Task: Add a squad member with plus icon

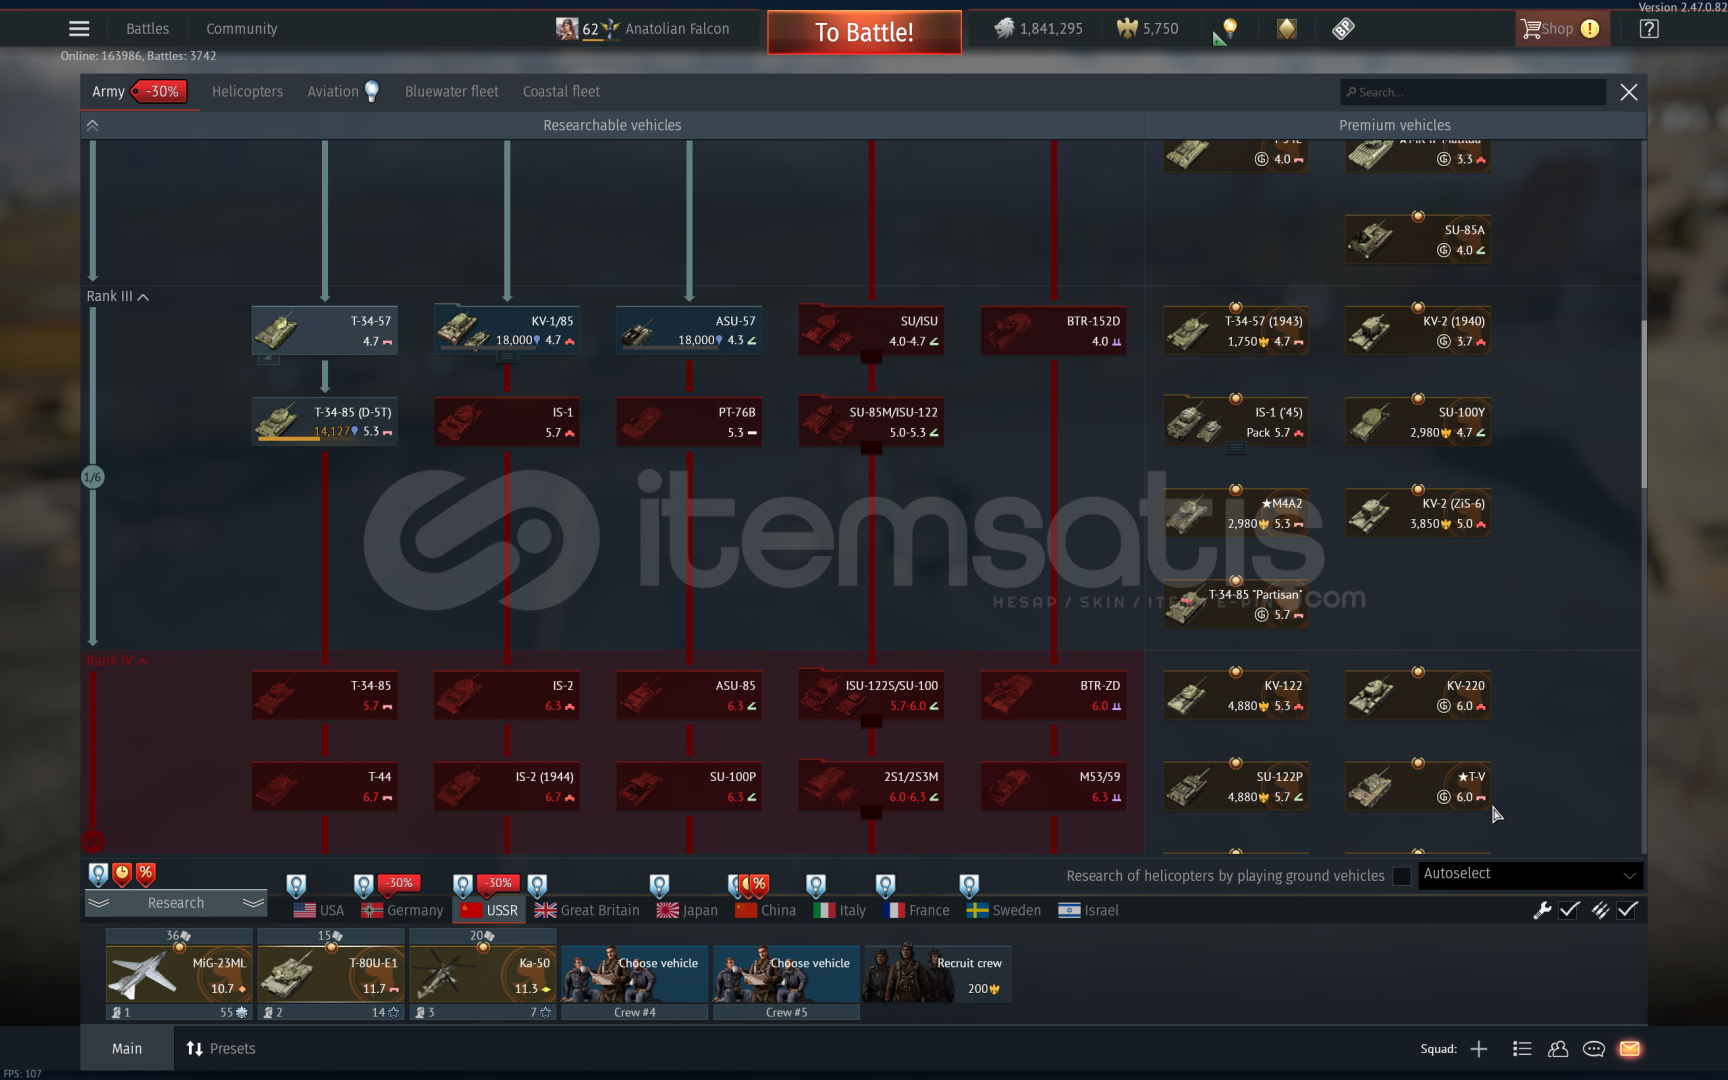Action: pos(1479,1049)
